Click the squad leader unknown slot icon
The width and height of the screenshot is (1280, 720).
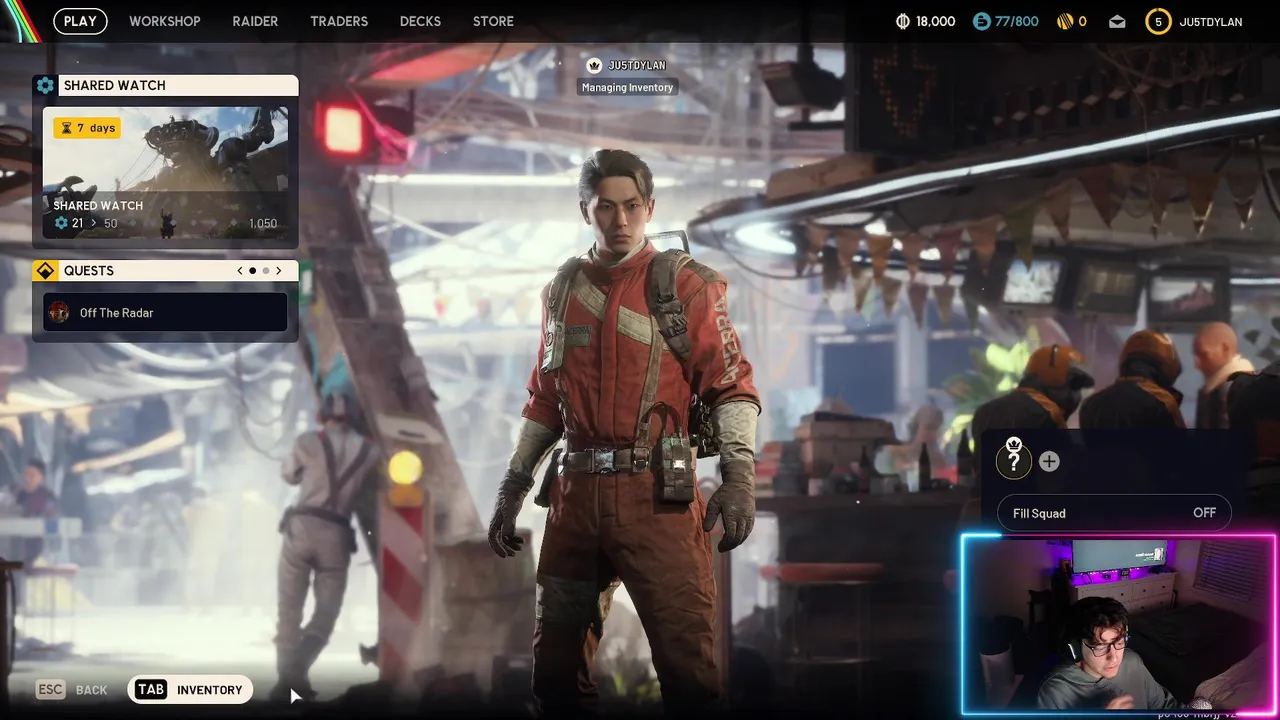coord(1014,461)
